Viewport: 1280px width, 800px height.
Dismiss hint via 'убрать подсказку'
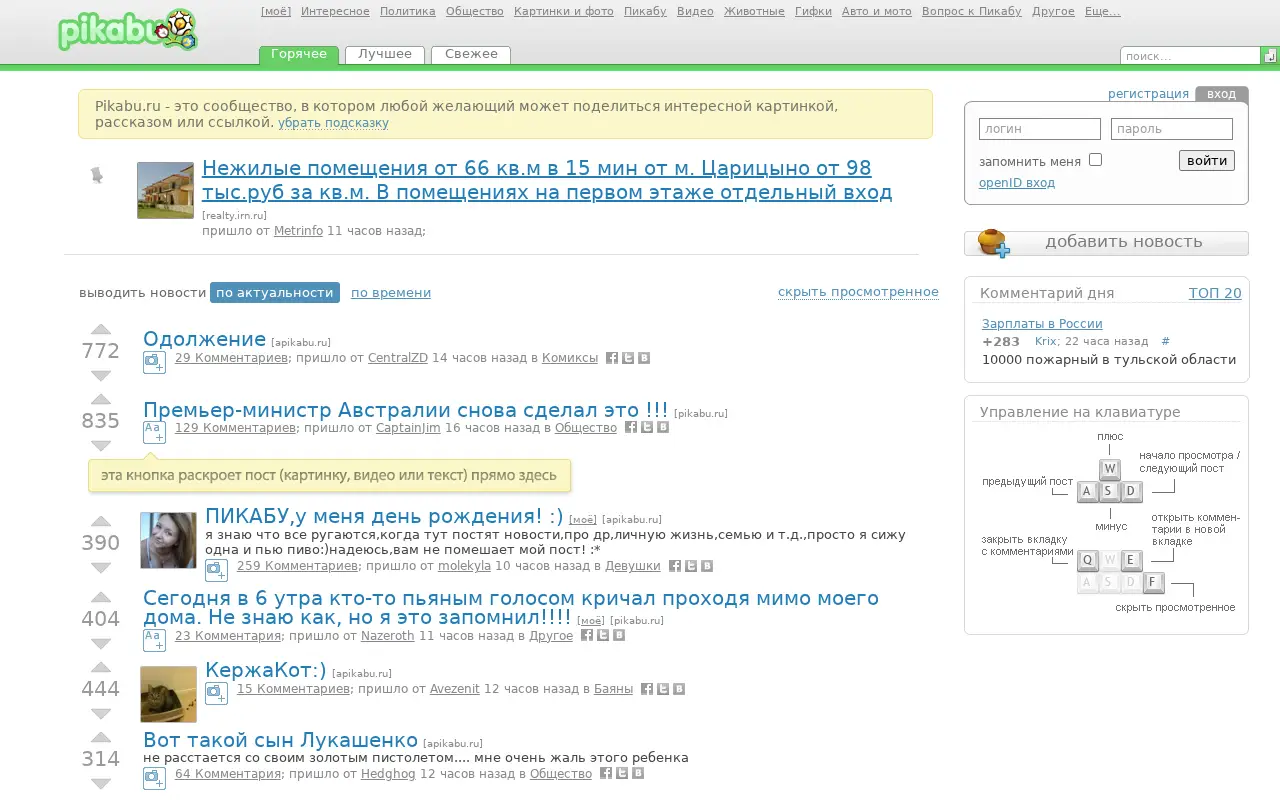click(333, 123)
